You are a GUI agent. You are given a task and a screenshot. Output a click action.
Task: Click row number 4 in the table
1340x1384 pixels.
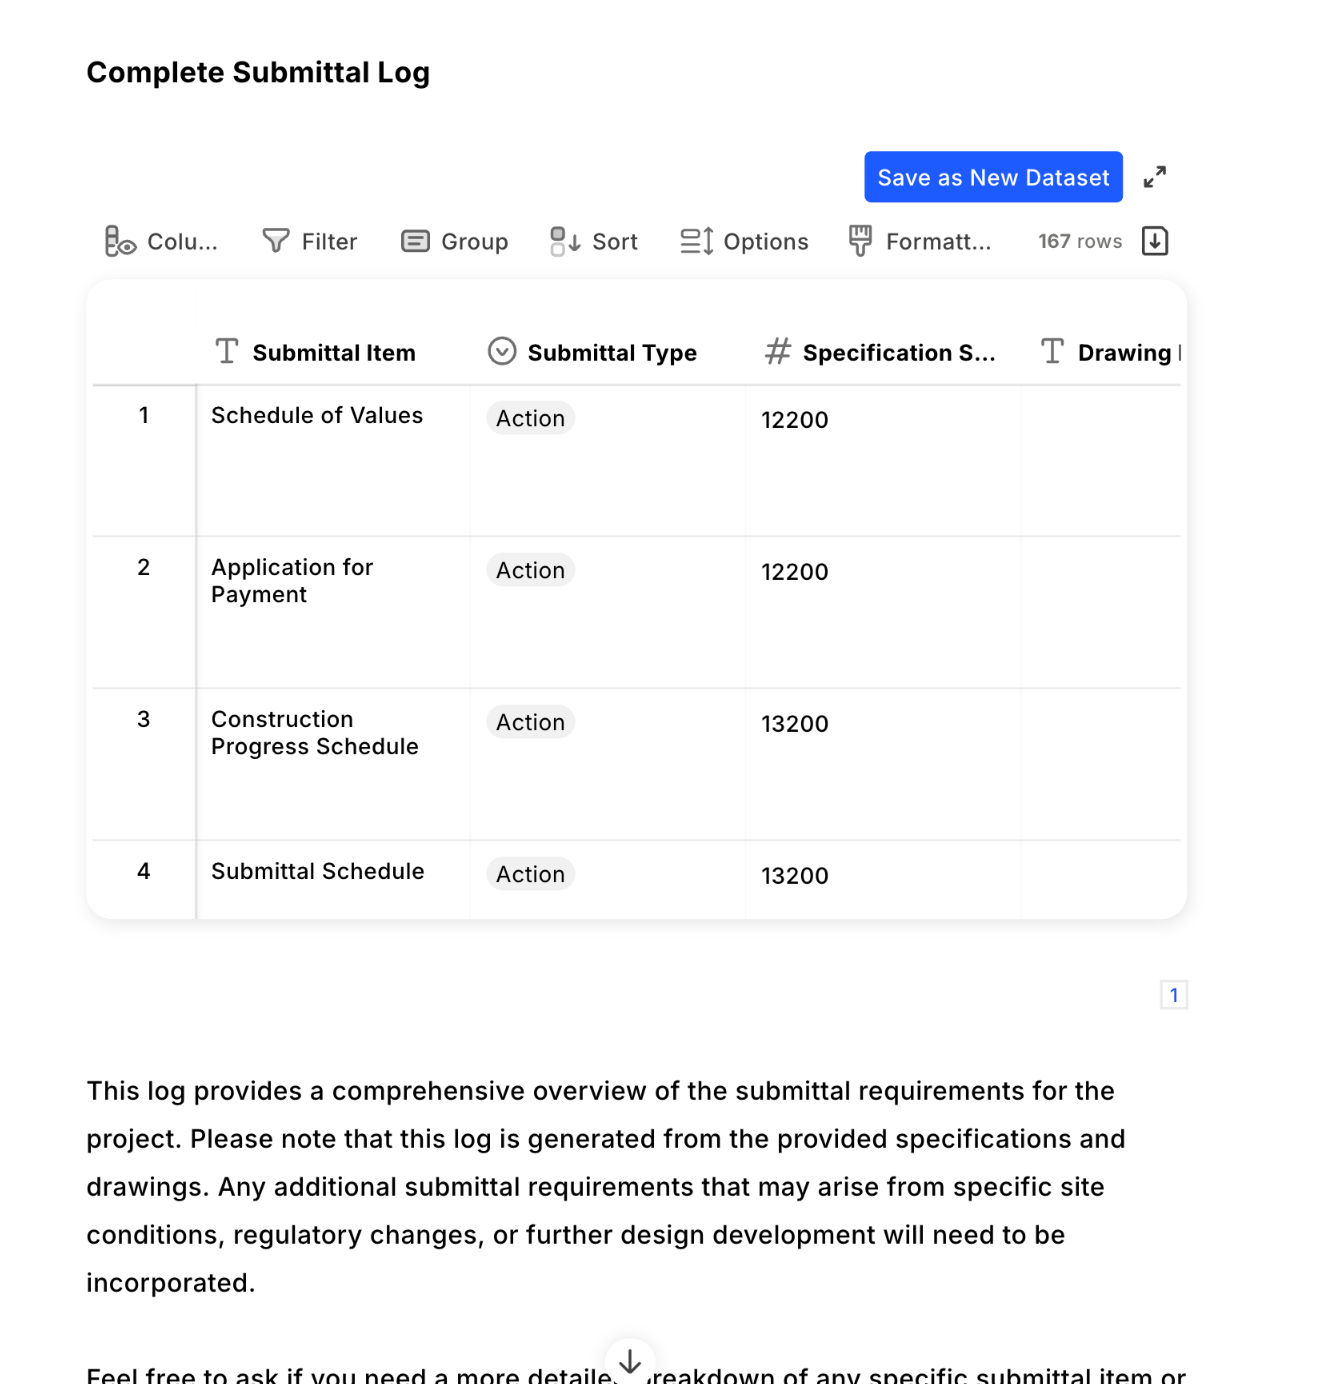[144, 872]
